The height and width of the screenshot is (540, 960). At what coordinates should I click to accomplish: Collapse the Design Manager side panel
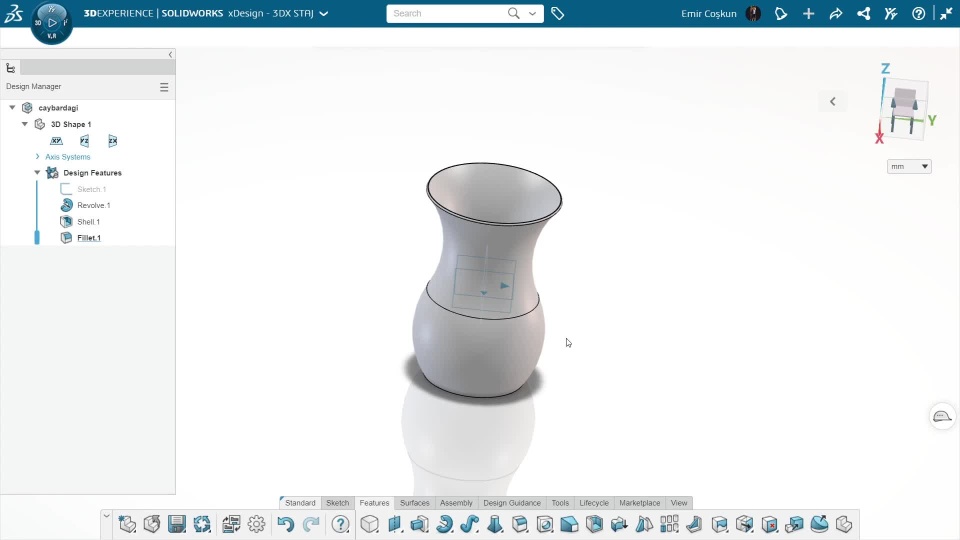click(170, 54)
